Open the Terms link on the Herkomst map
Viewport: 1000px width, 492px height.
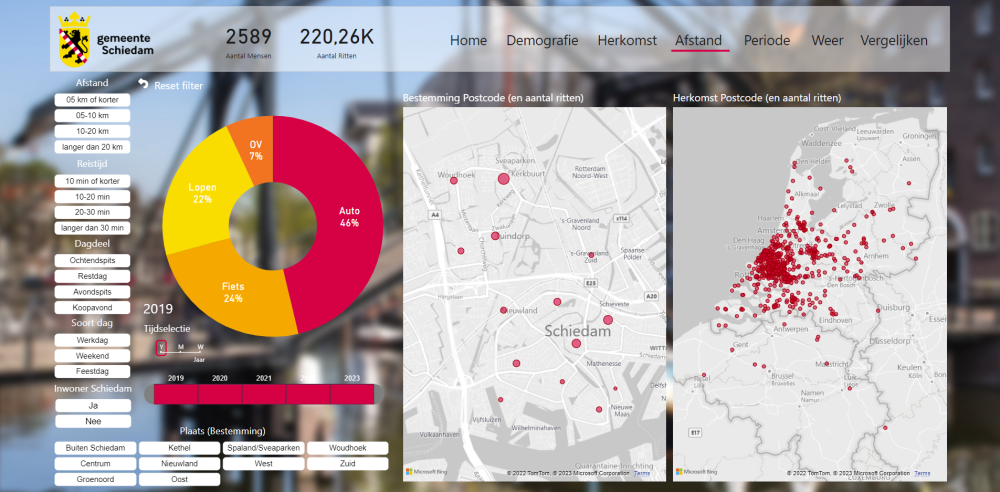(921, 473)
